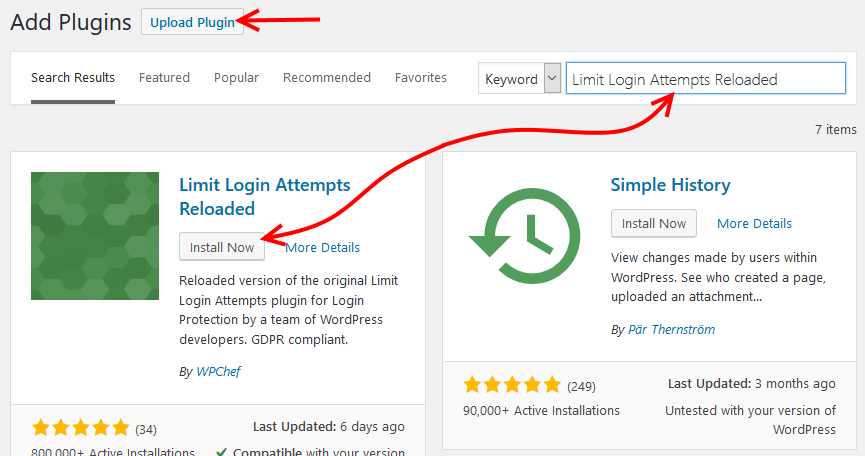Expand the Keyword search type dropdown
The width and height of the screenshot is (865, 456).
(x=520, y=79)
